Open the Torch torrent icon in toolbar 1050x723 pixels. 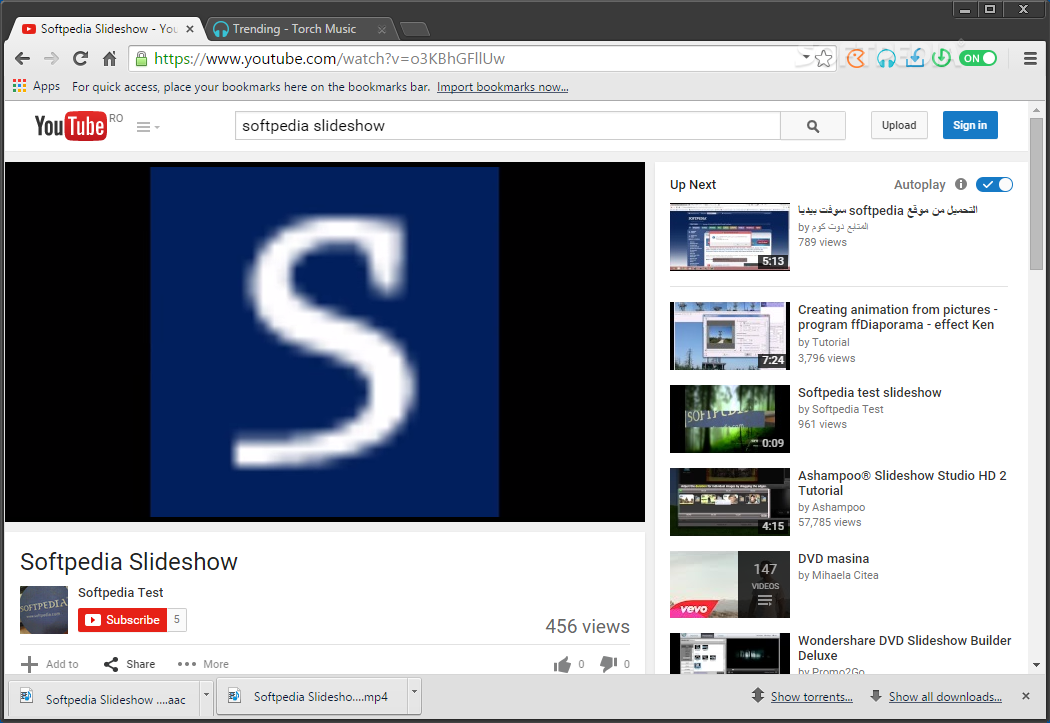[x=942, y=59]
